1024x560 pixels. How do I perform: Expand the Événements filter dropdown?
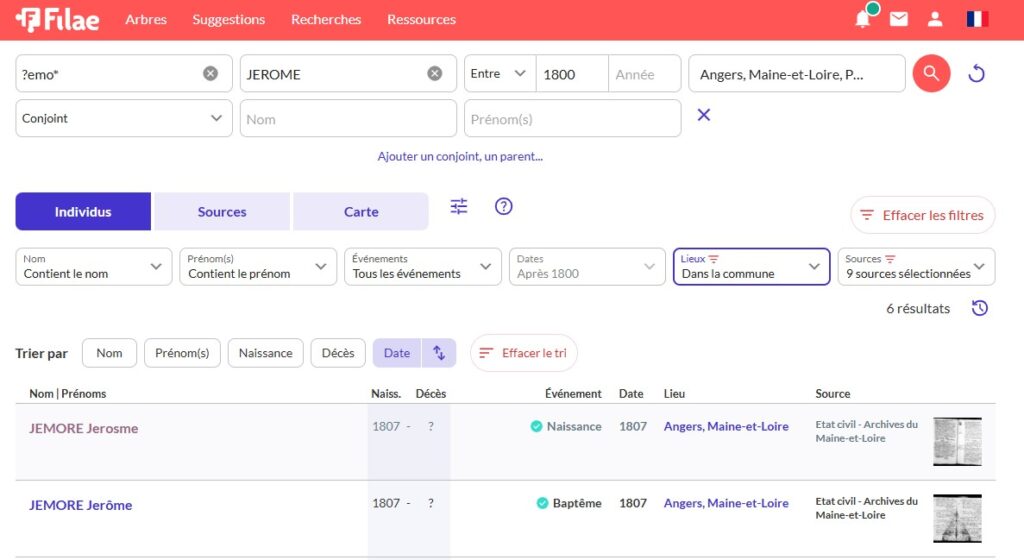(x=422, y=266)
